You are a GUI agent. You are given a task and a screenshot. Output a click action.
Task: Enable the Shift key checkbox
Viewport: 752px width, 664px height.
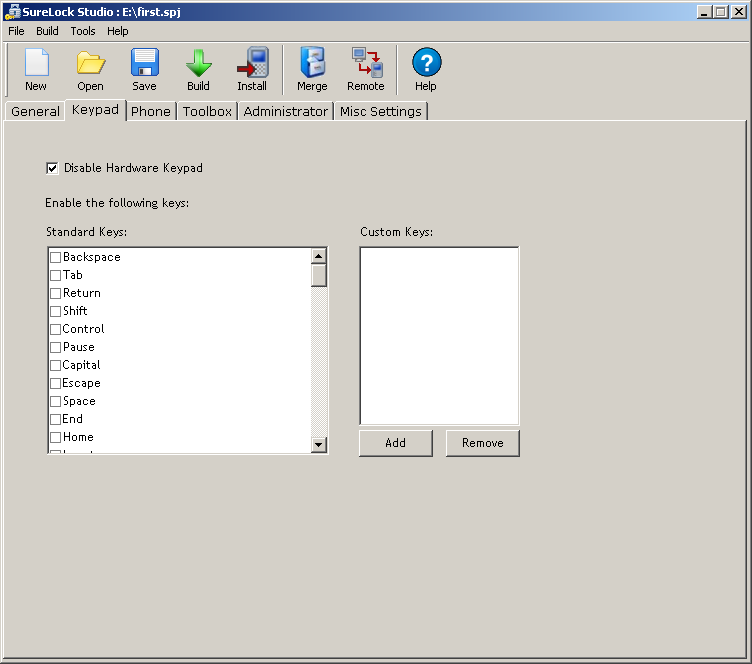pos(56,311)
